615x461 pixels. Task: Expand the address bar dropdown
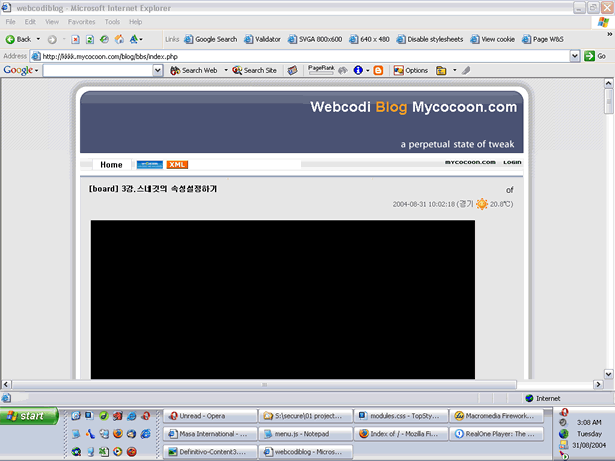coord(575,56)
